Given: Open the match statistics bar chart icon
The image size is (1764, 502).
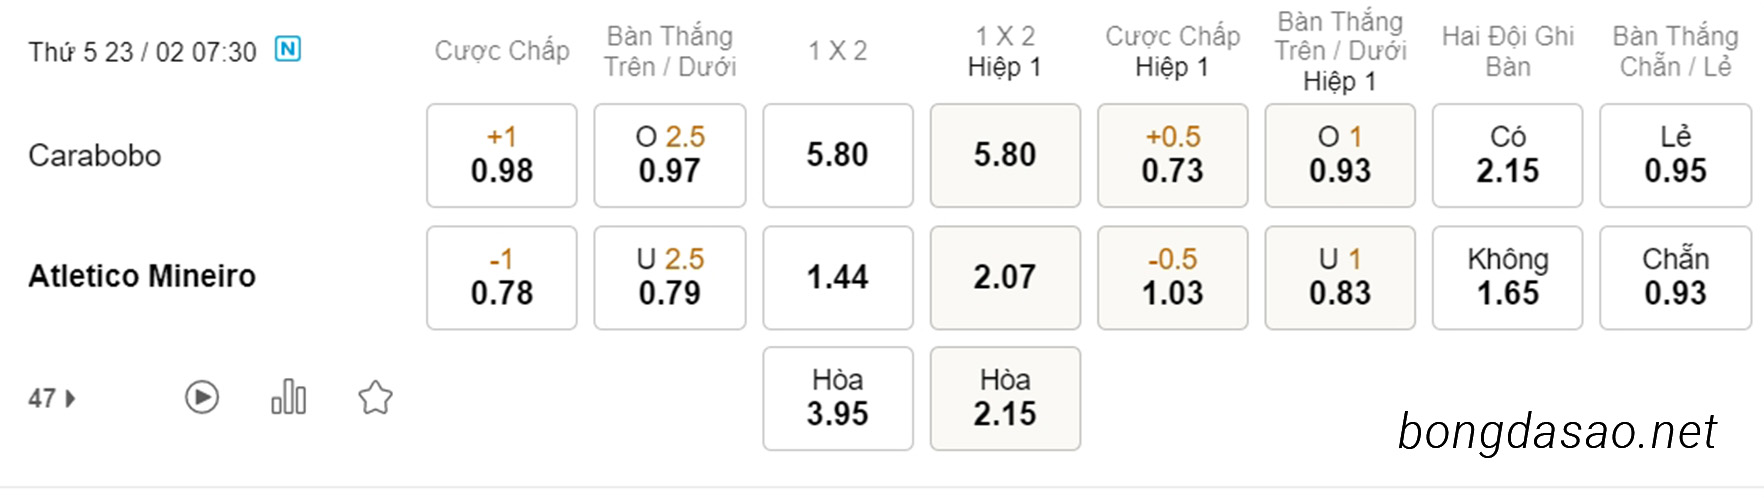Looking at the screenshot, I should 289,397.
